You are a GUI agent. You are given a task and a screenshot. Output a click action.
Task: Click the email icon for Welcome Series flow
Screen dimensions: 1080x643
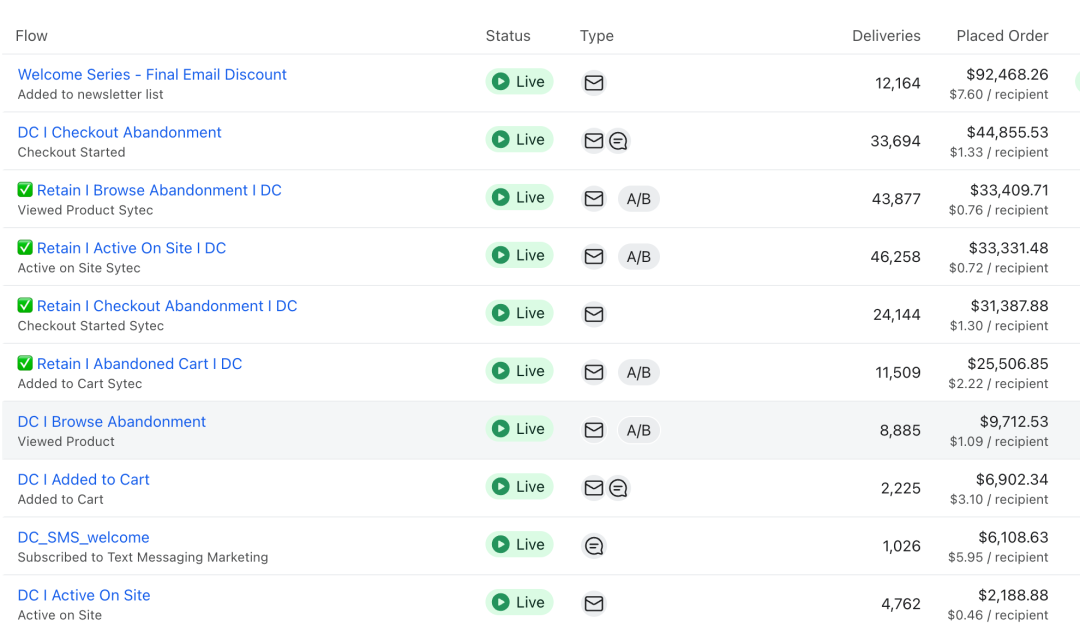[x=594, y=83]
